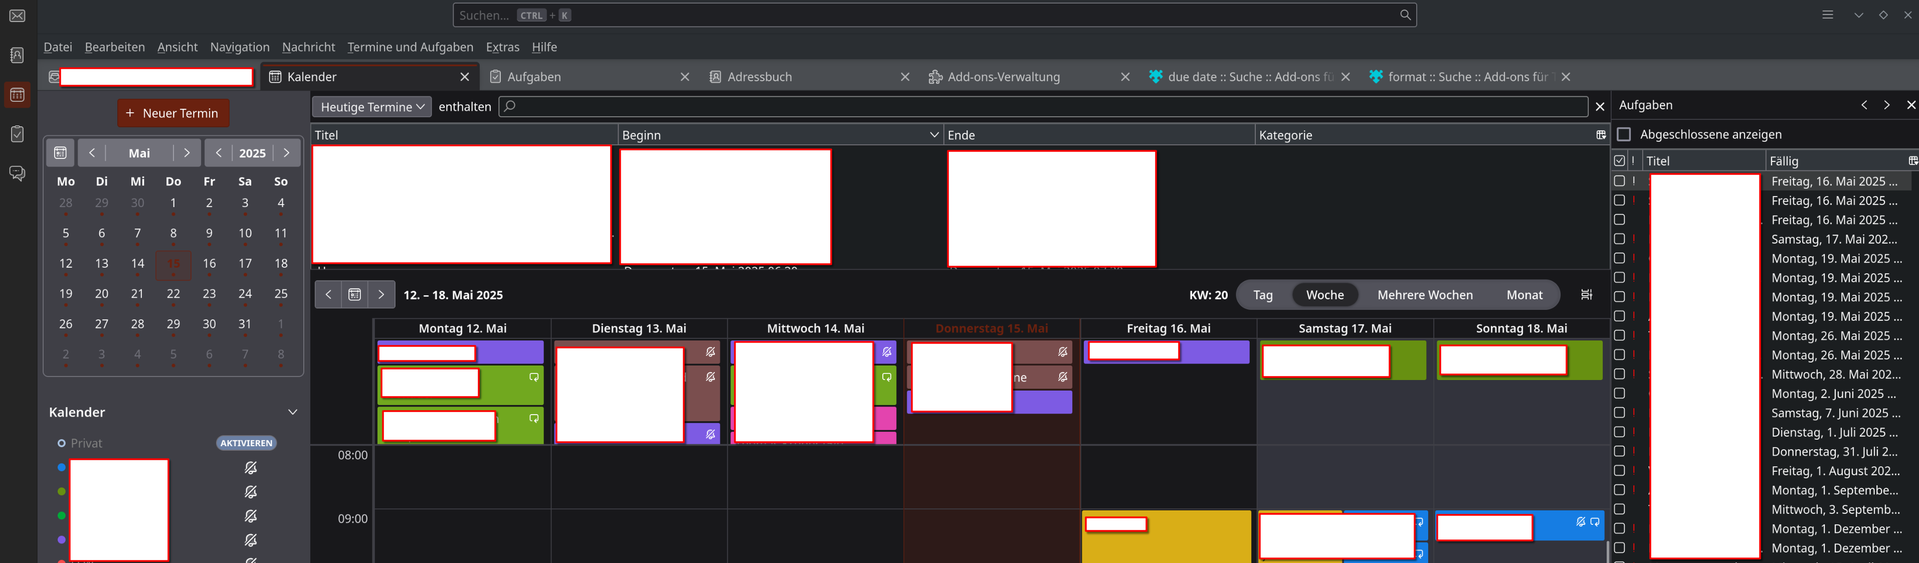Switch to the Add-ons-Verwaltung tab

coord(1003,77)
